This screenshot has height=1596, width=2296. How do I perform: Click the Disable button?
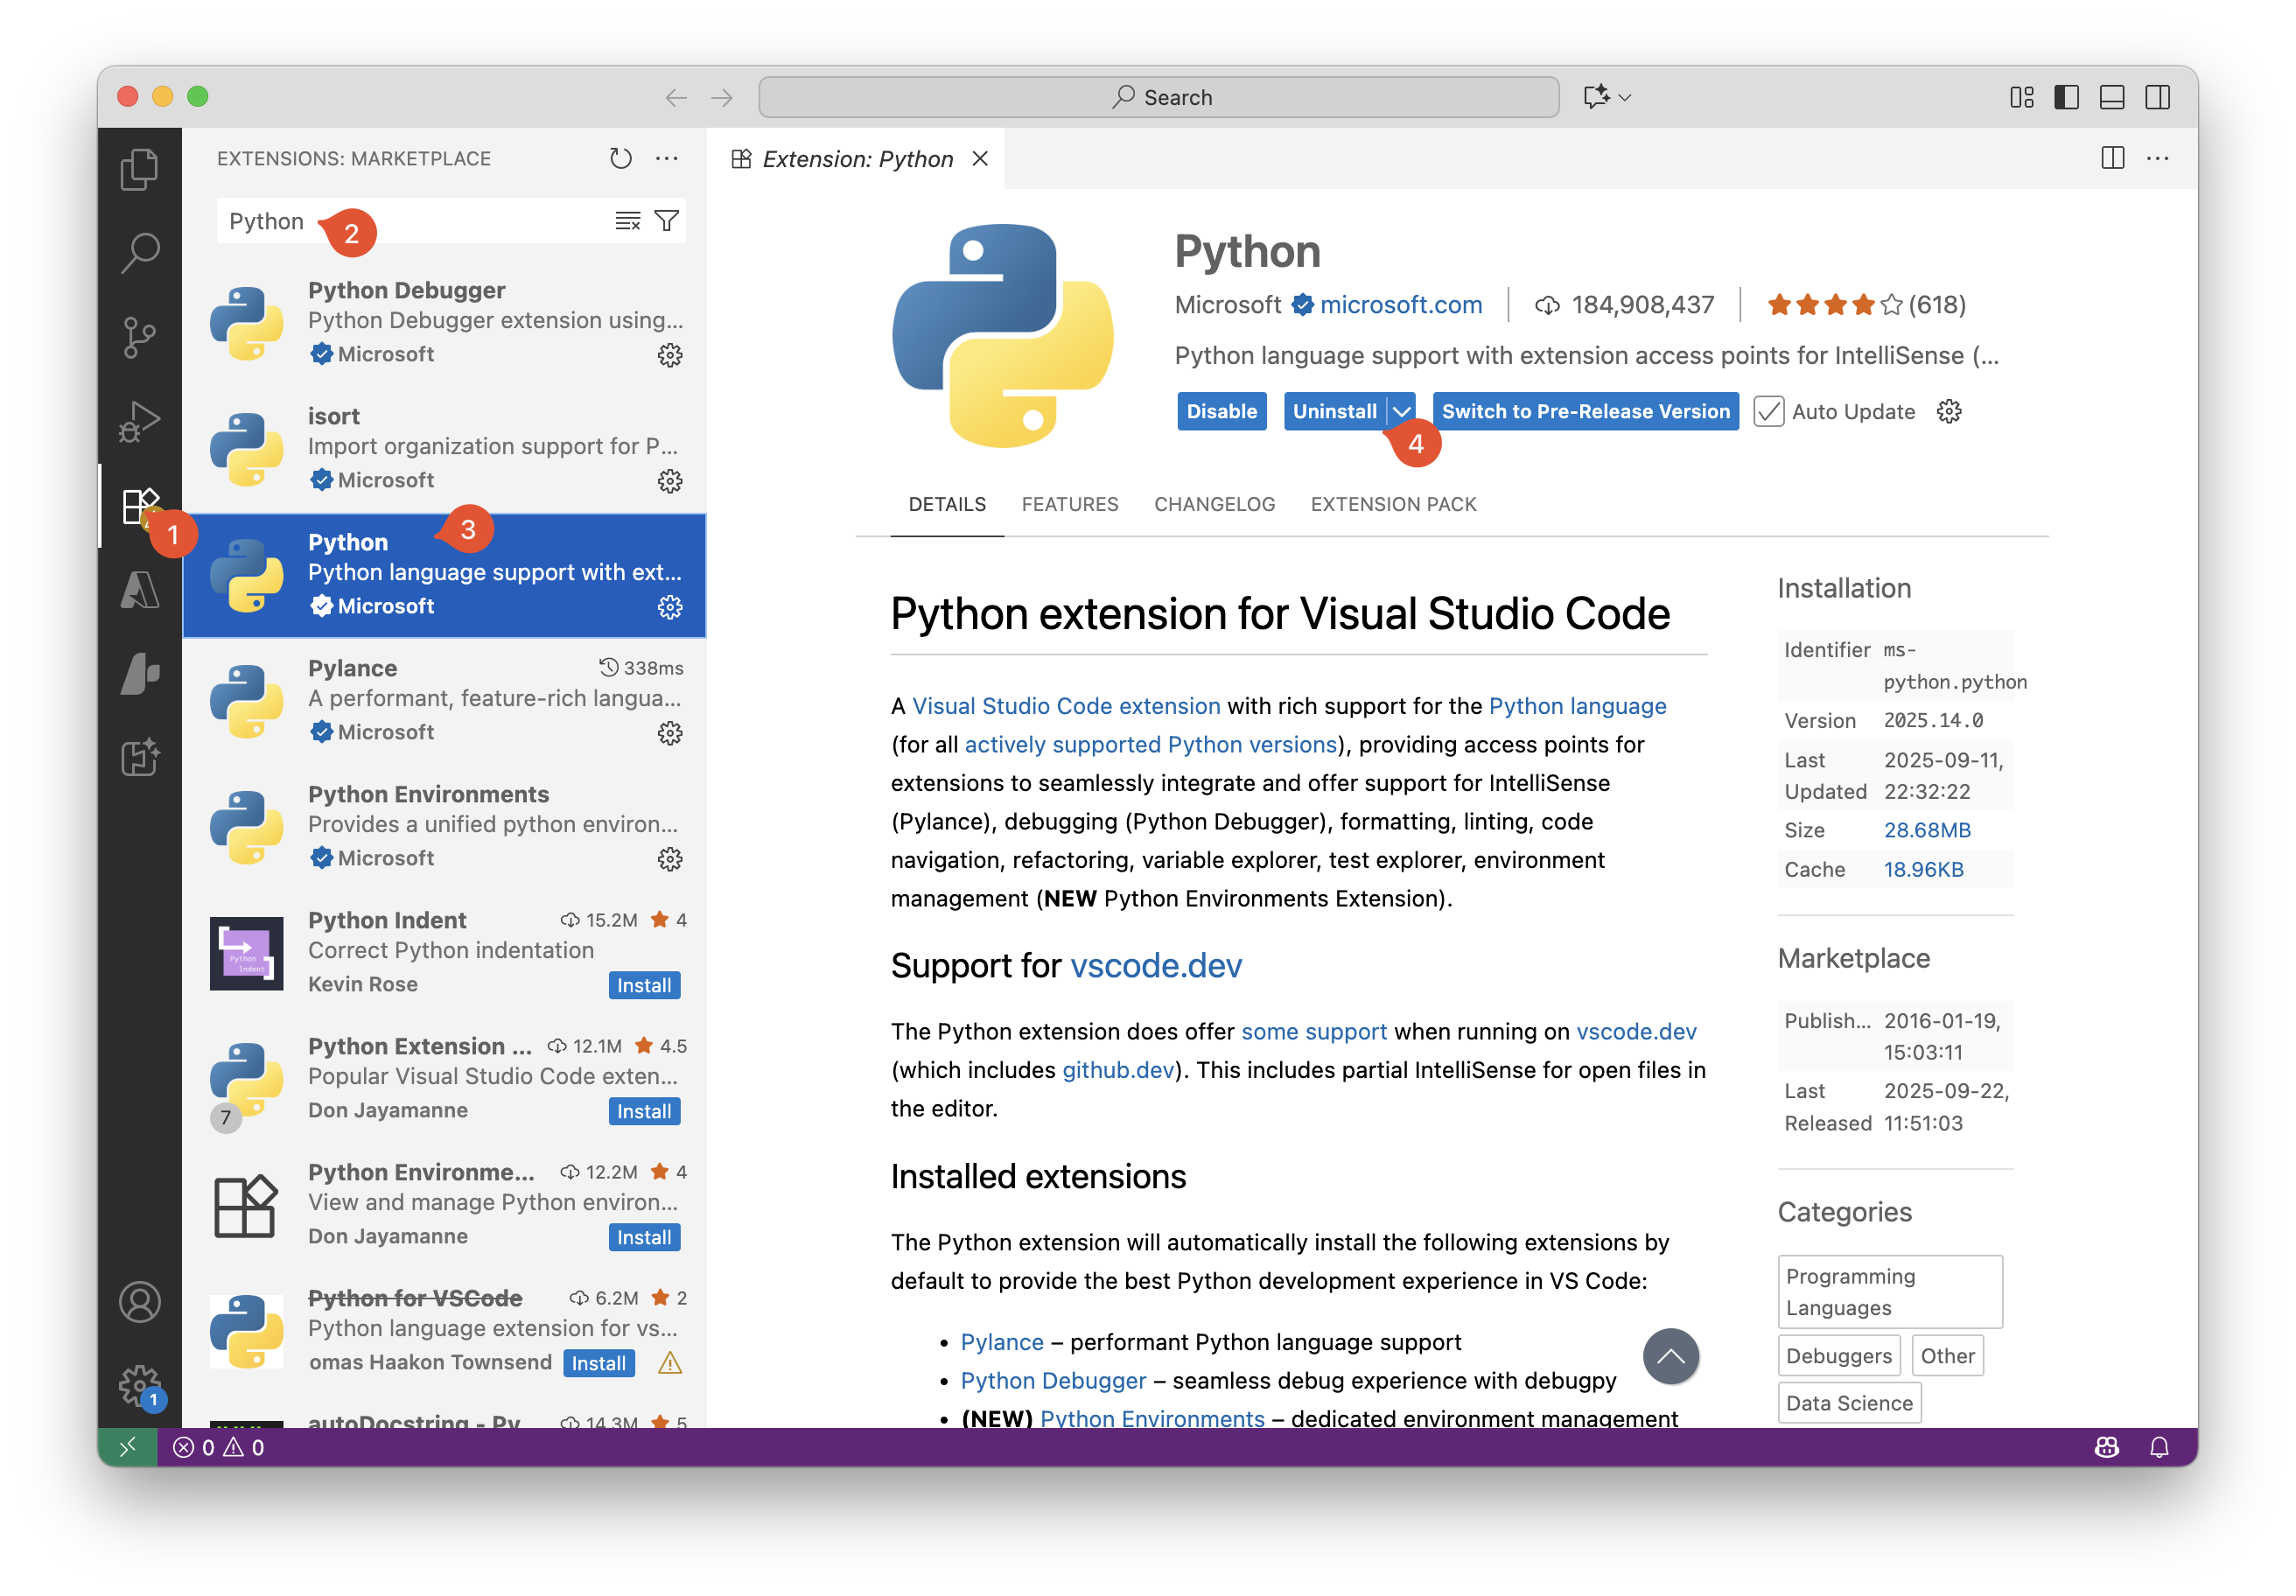[x=1221, y=412]
